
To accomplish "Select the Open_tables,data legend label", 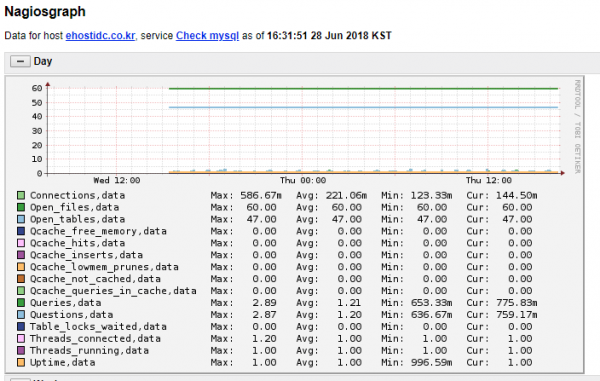I will (78, 219).
